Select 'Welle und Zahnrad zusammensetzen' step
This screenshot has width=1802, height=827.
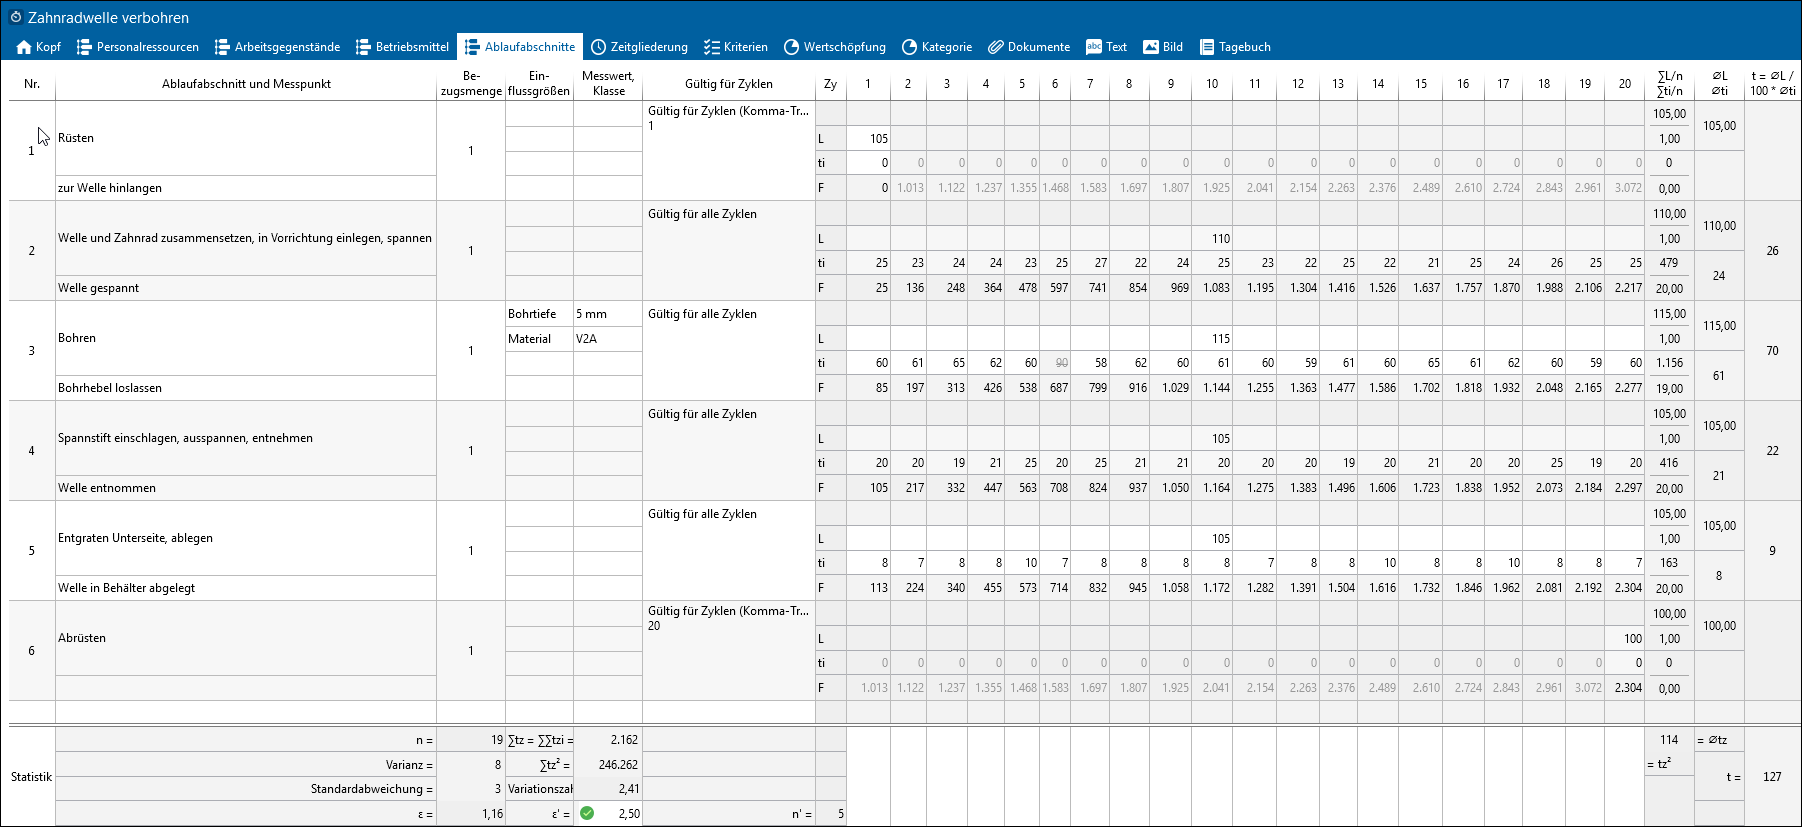[x=246, y=238]
